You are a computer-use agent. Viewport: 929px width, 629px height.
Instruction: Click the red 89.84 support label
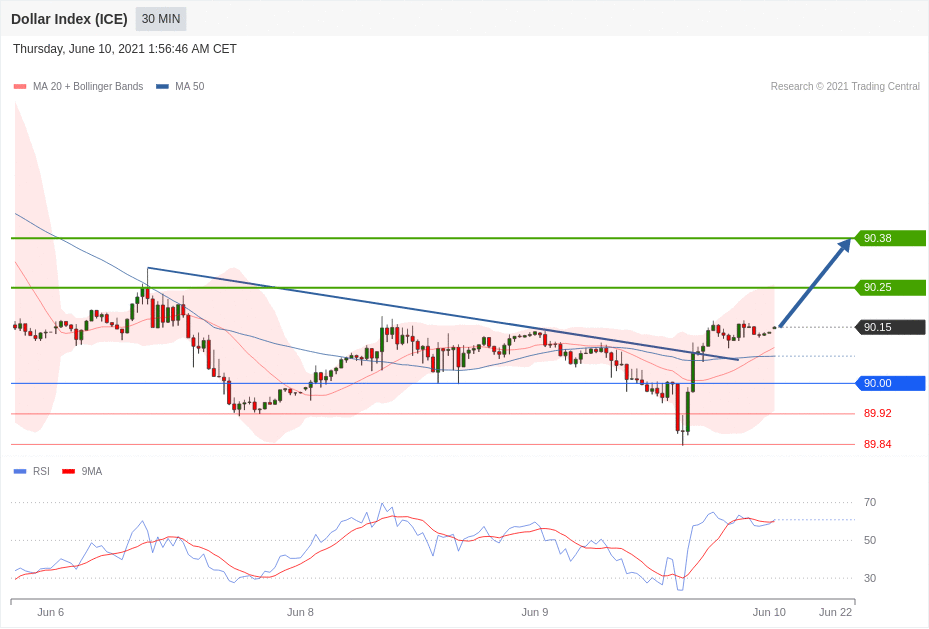click(877, 444)
